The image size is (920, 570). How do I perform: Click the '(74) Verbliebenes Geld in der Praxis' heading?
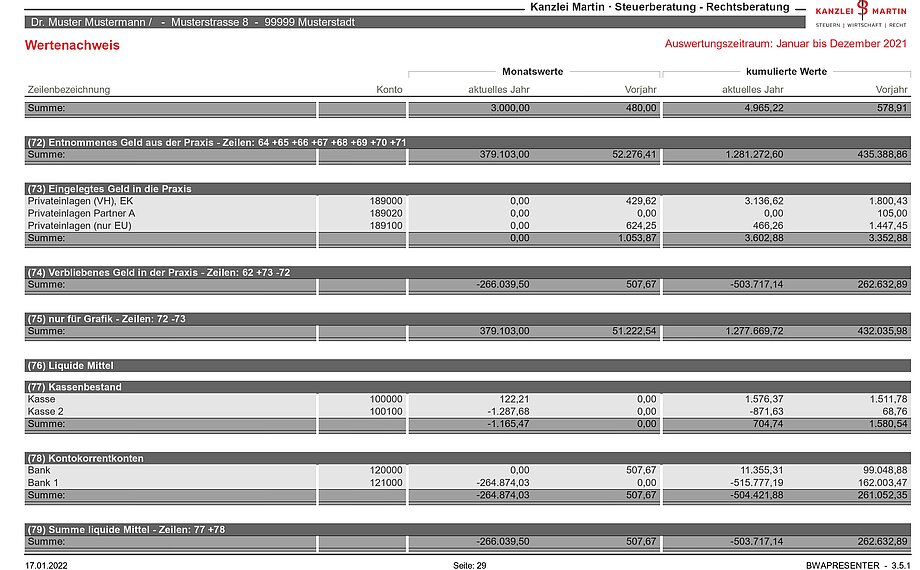[468, 272]
